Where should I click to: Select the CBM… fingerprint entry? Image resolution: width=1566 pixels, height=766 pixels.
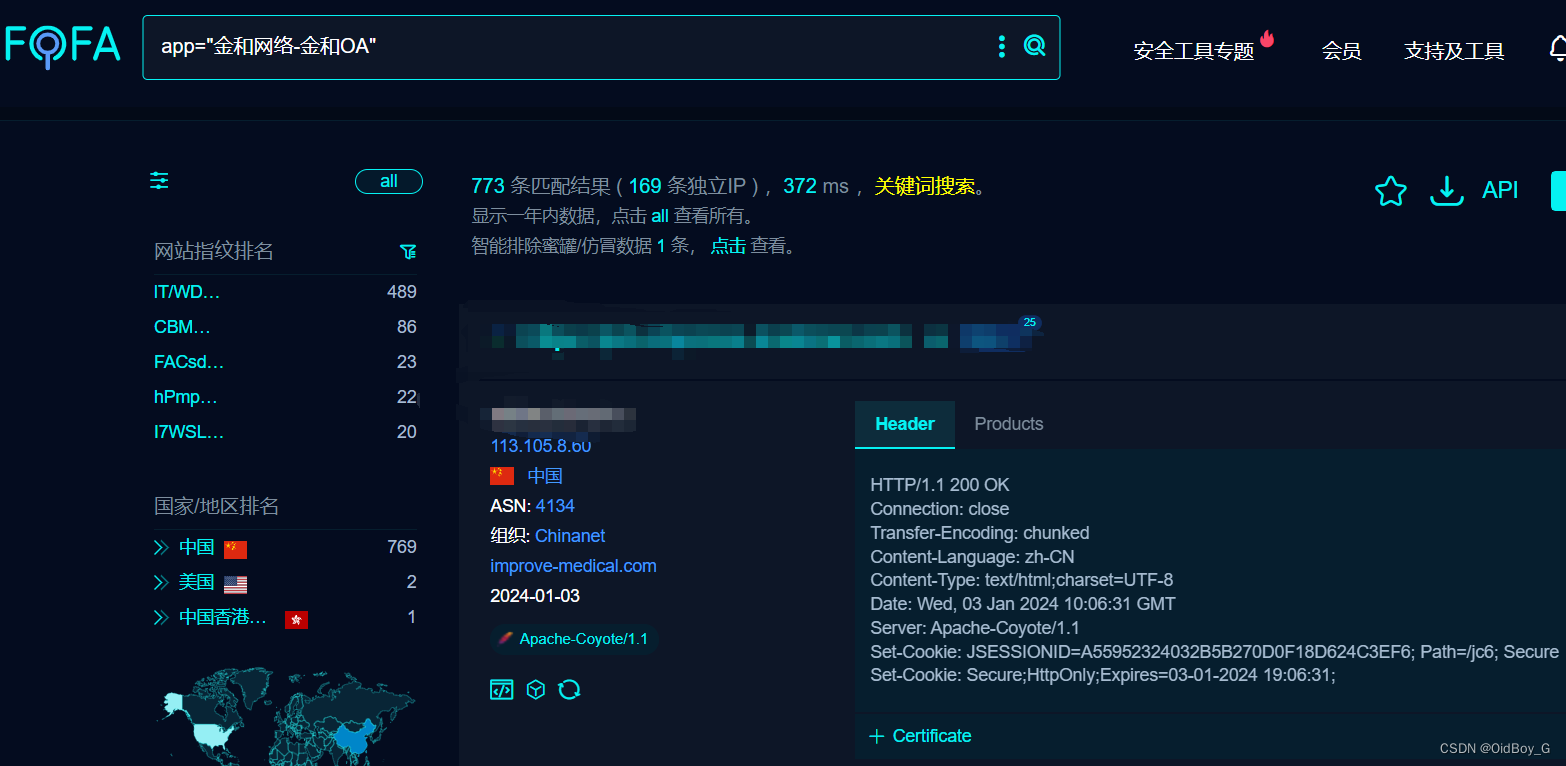[x=182, y=327]
